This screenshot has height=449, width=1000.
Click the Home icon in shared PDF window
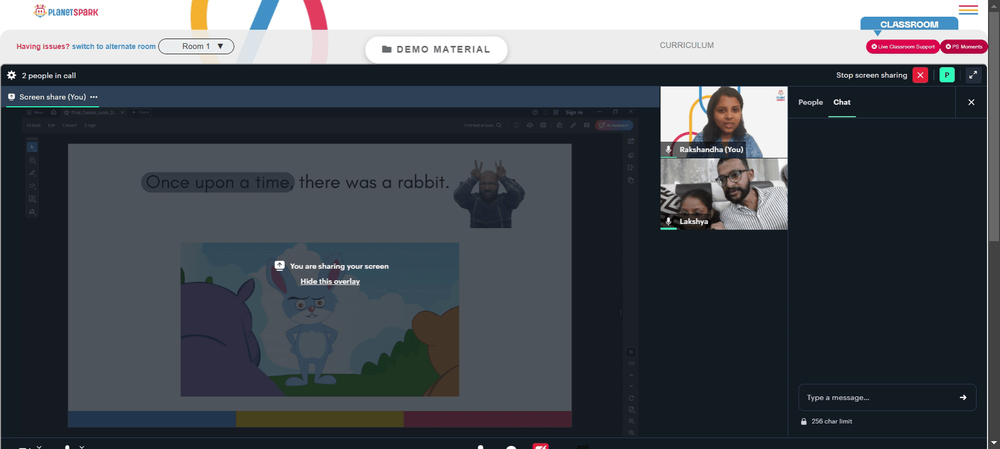[54, 112]
